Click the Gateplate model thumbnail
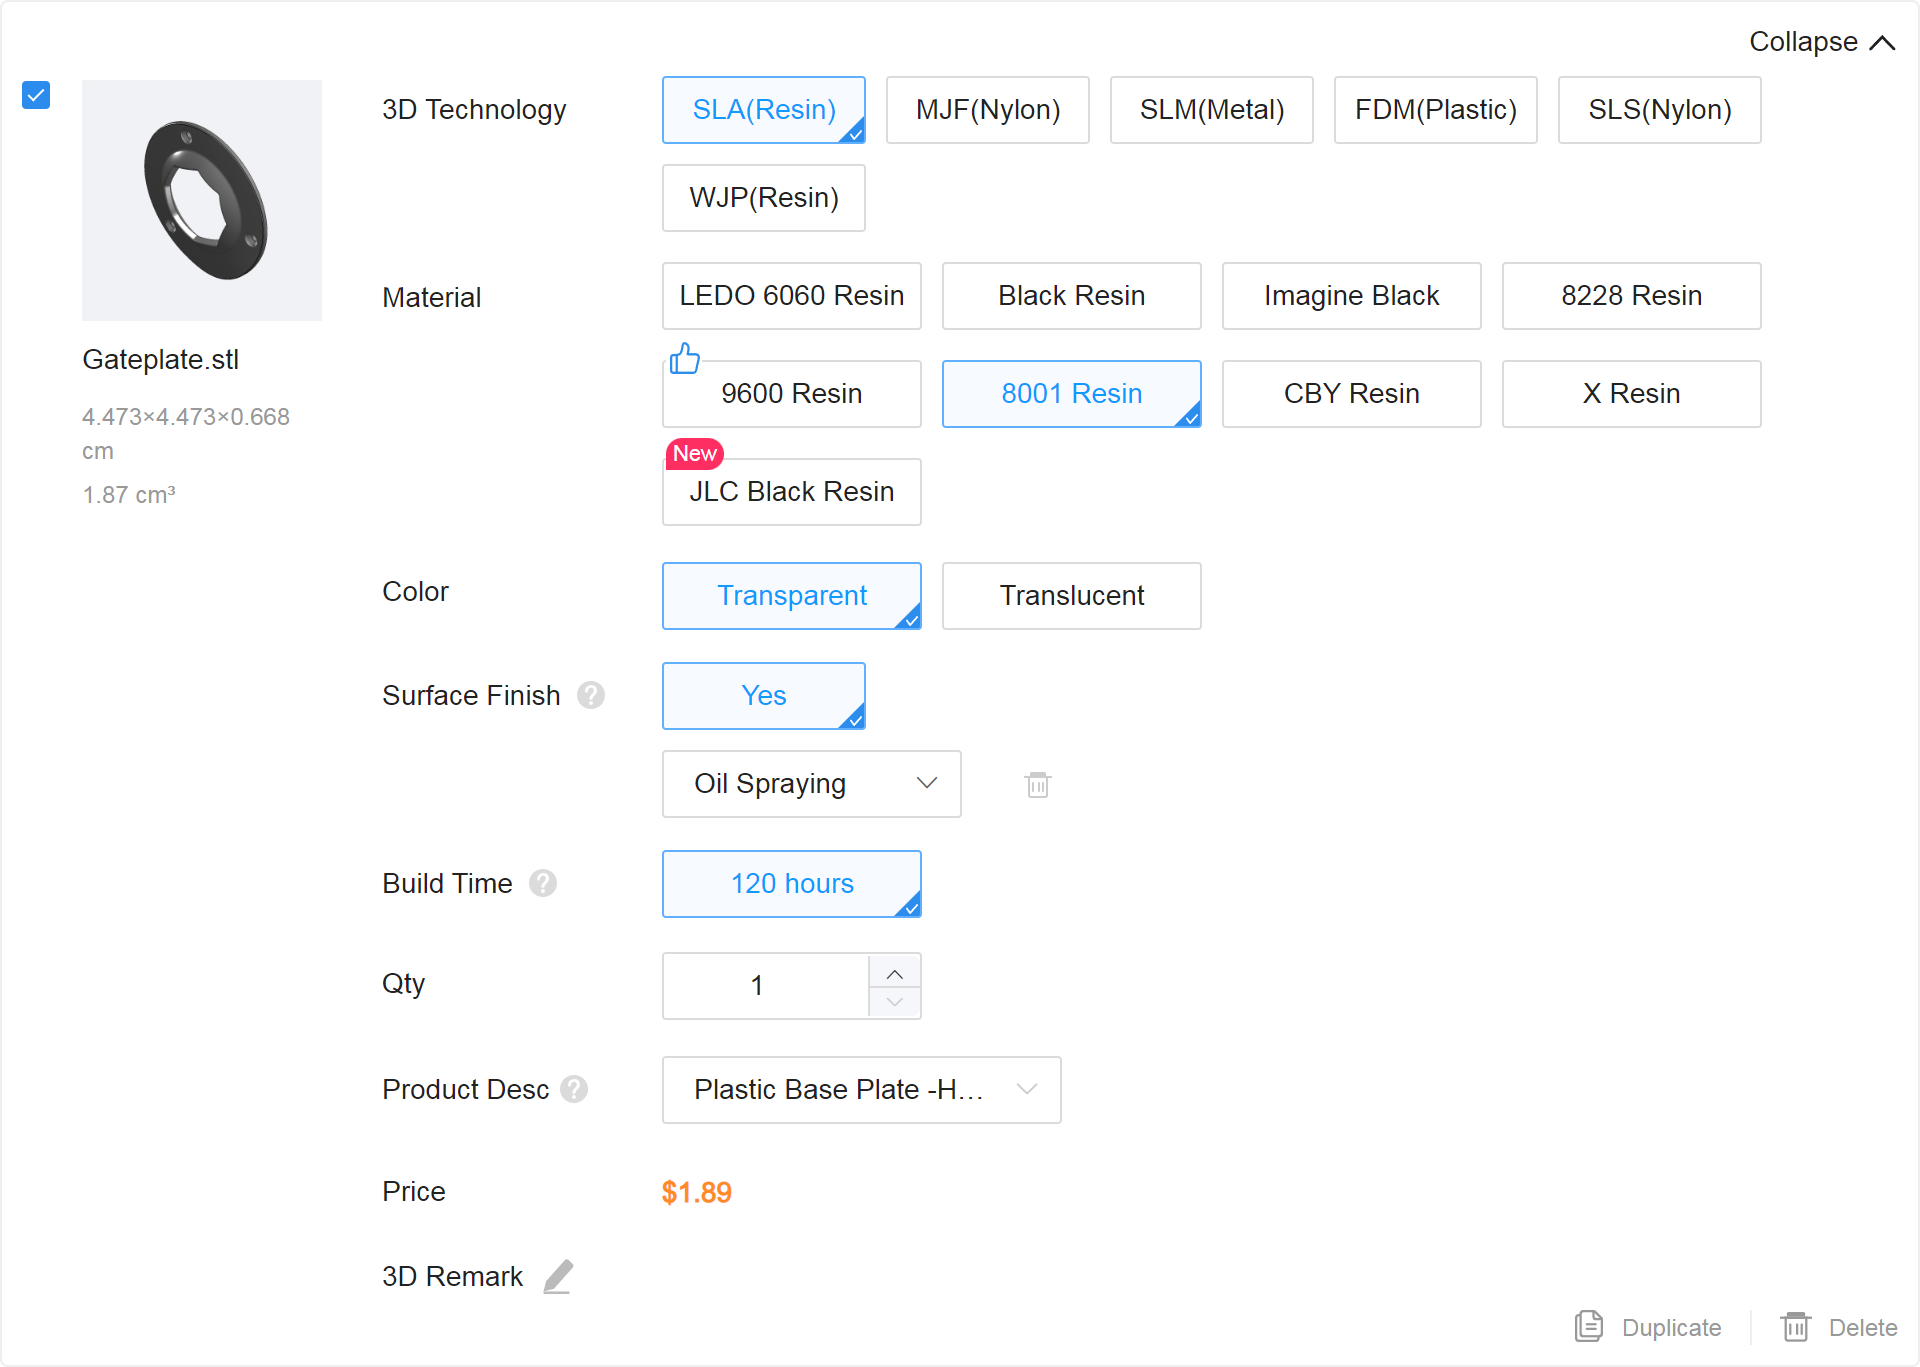1920x1367 pixels. click(x=202, y=200)
